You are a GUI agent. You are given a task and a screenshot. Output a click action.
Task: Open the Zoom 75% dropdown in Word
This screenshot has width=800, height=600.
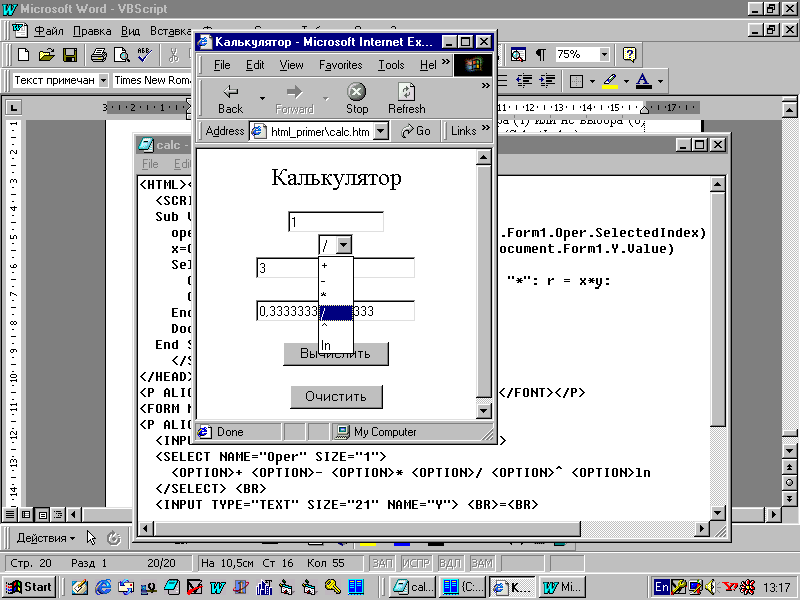coord(605,54)
